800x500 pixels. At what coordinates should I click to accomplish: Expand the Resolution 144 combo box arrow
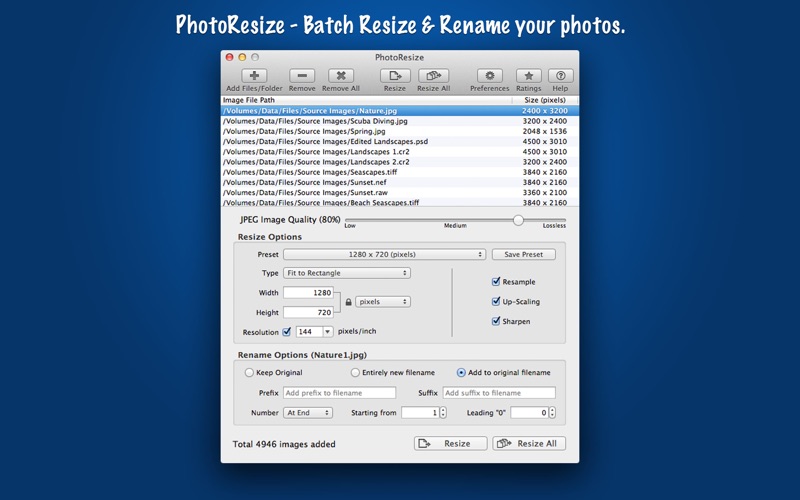pyautogui.click(x=328, y=332)
